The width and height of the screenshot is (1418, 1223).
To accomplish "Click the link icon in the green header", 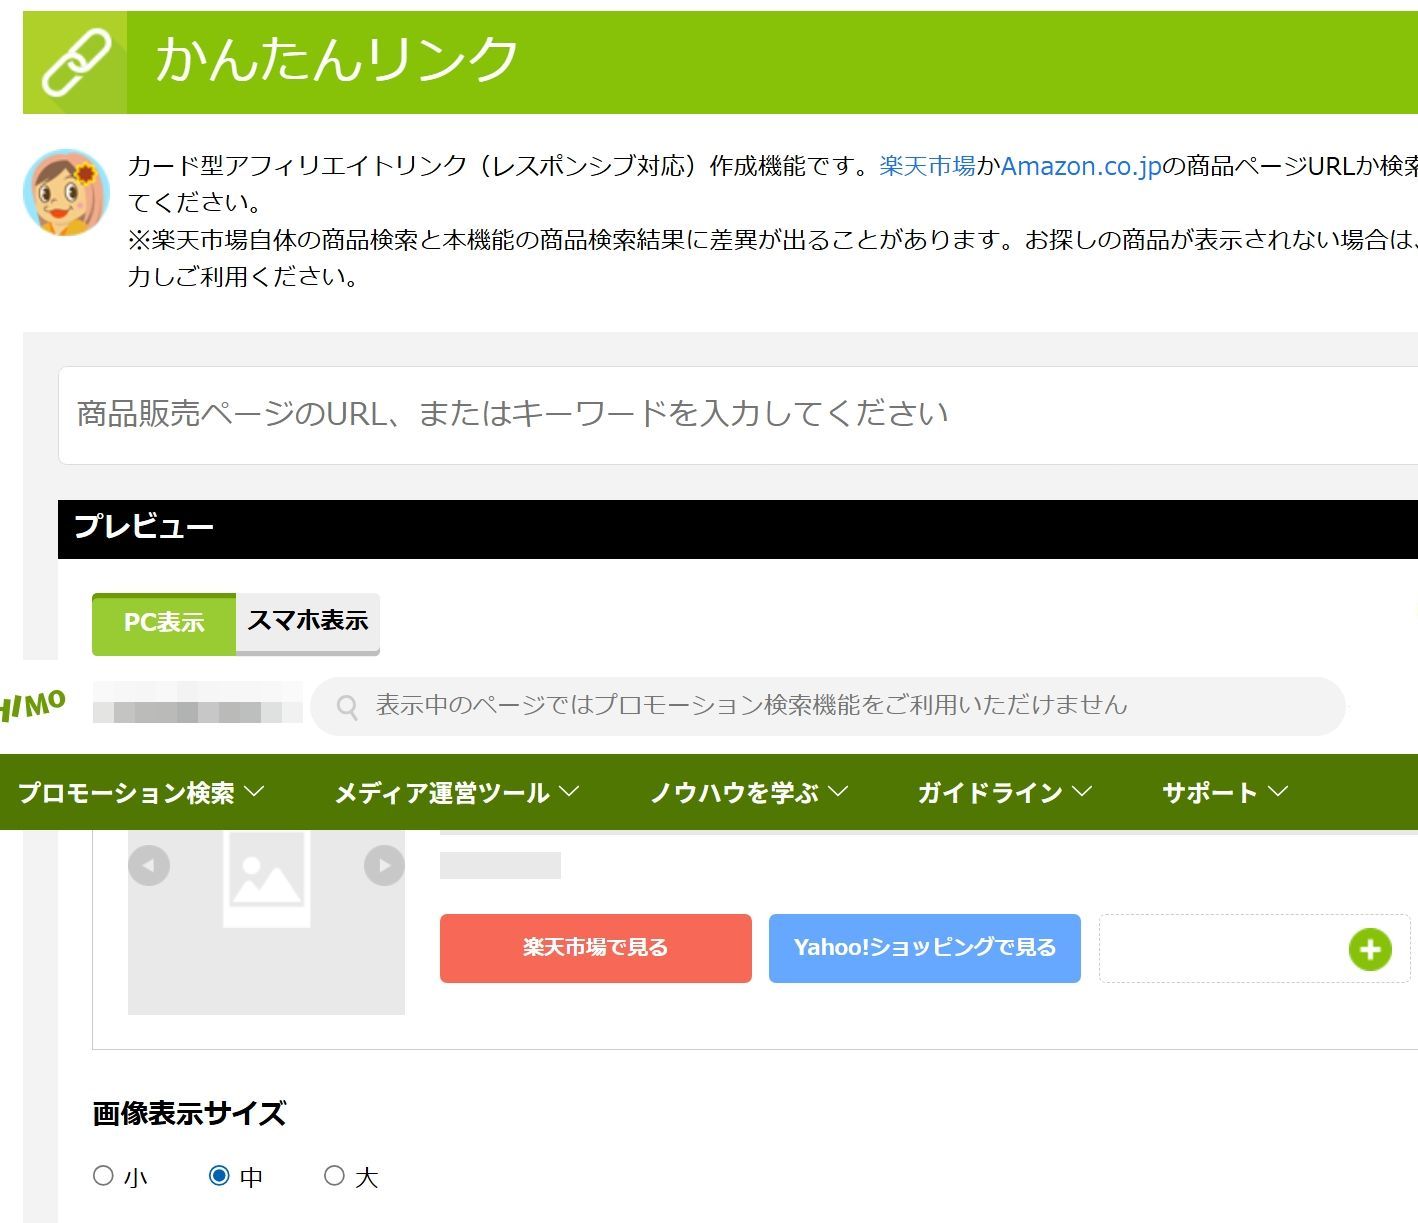I will click(x=75, y=58).
